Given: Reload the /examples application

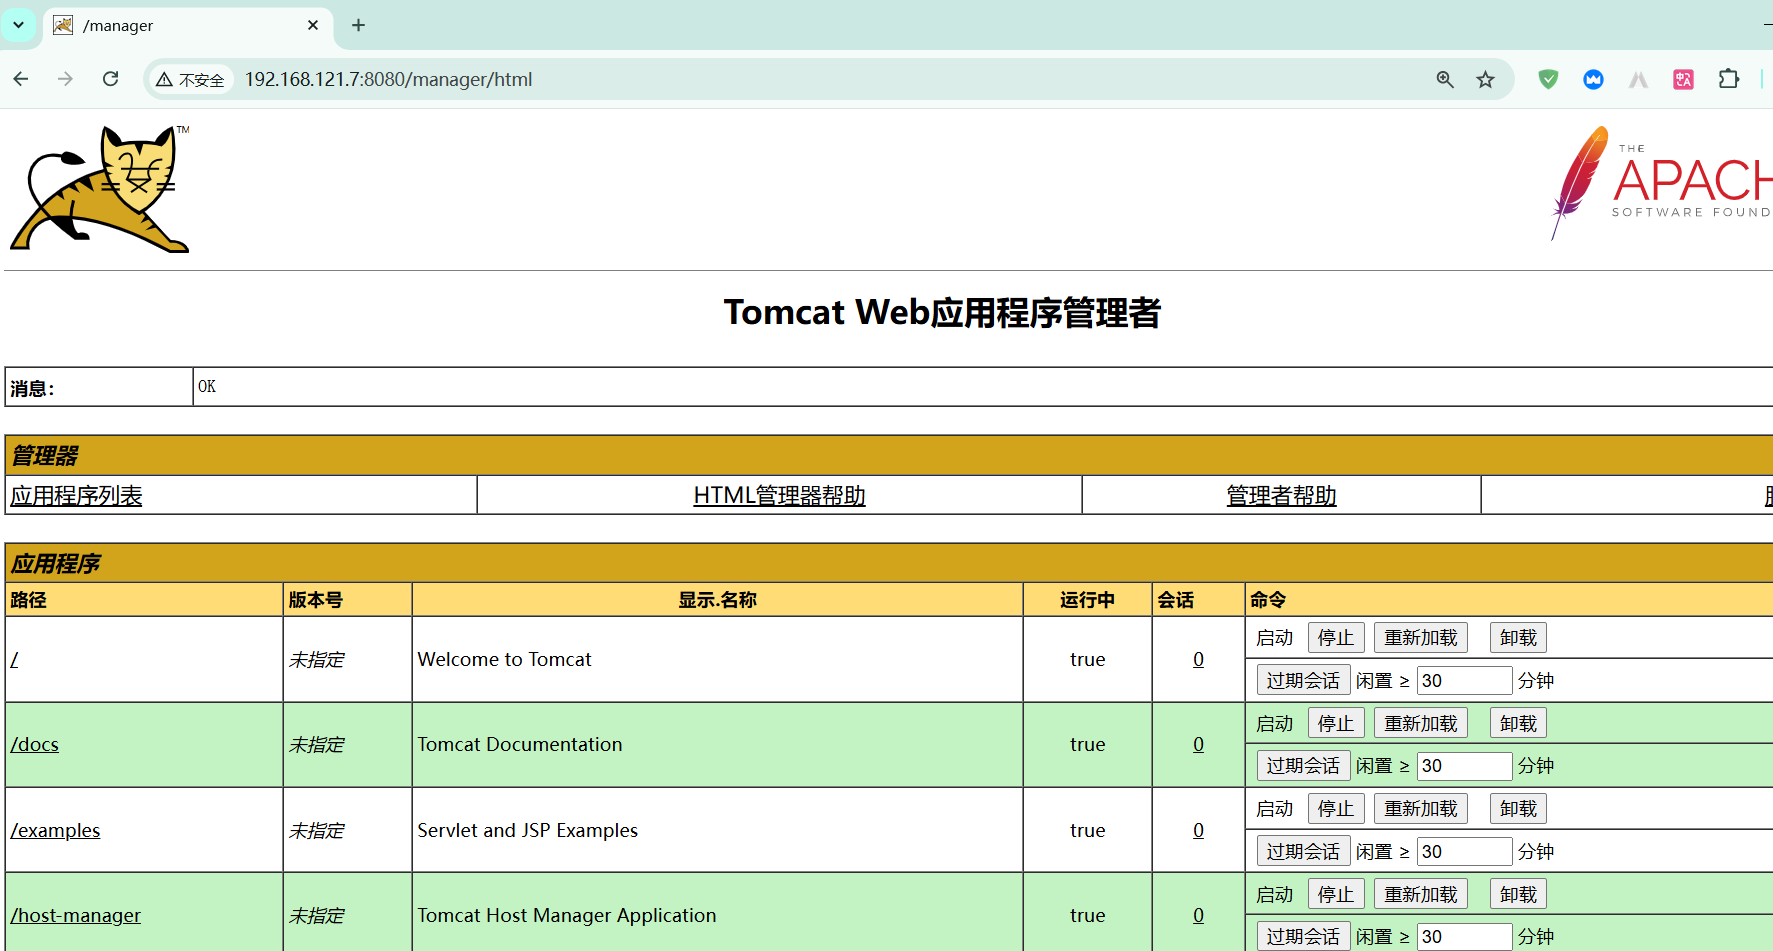Looking at the screenshot, I should click(1421, 809).
